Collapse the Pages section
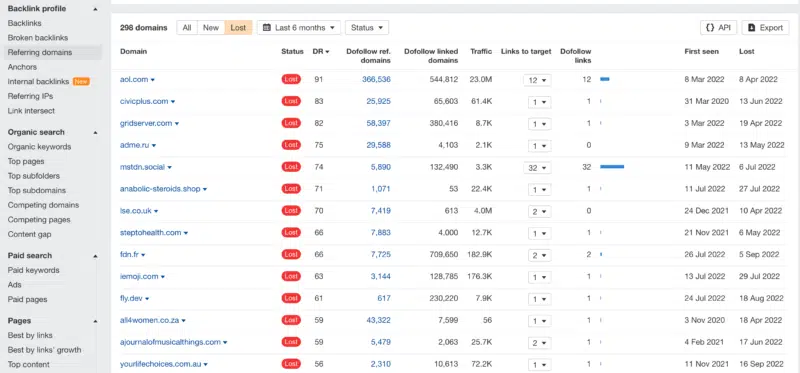 click(x=95, y=321)
